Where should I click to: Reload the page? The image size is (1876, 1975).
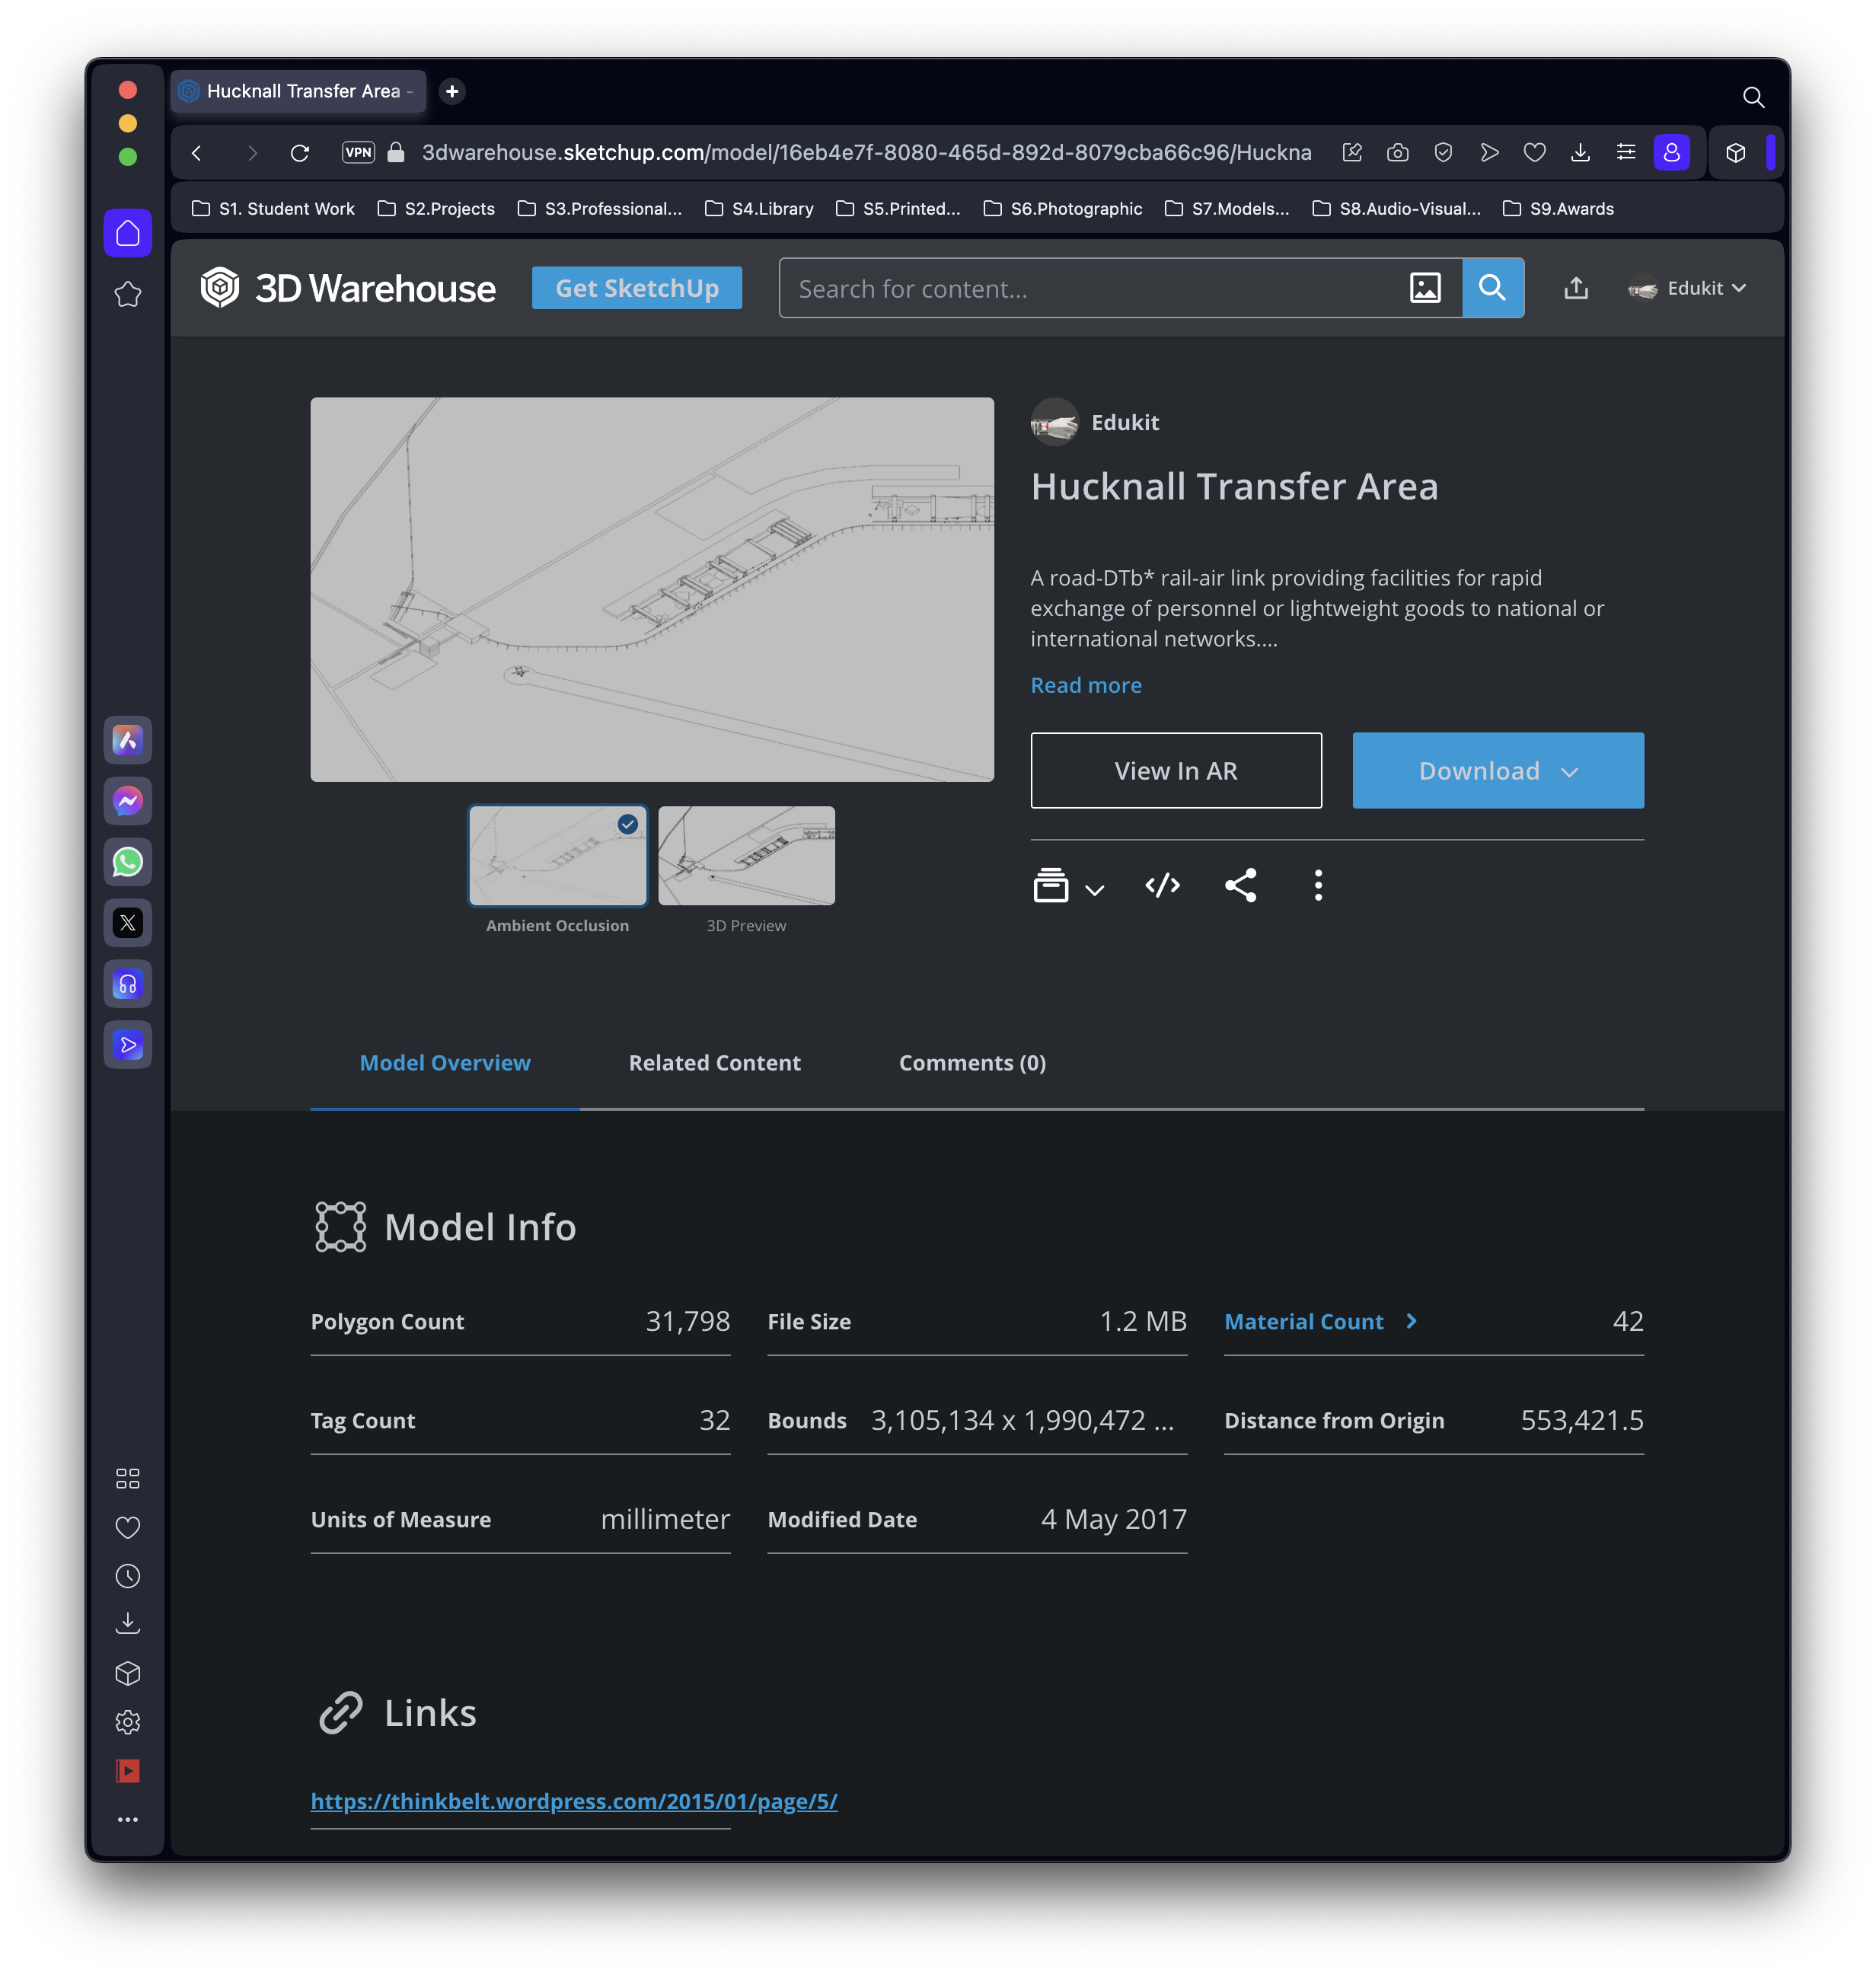(300, 153)
